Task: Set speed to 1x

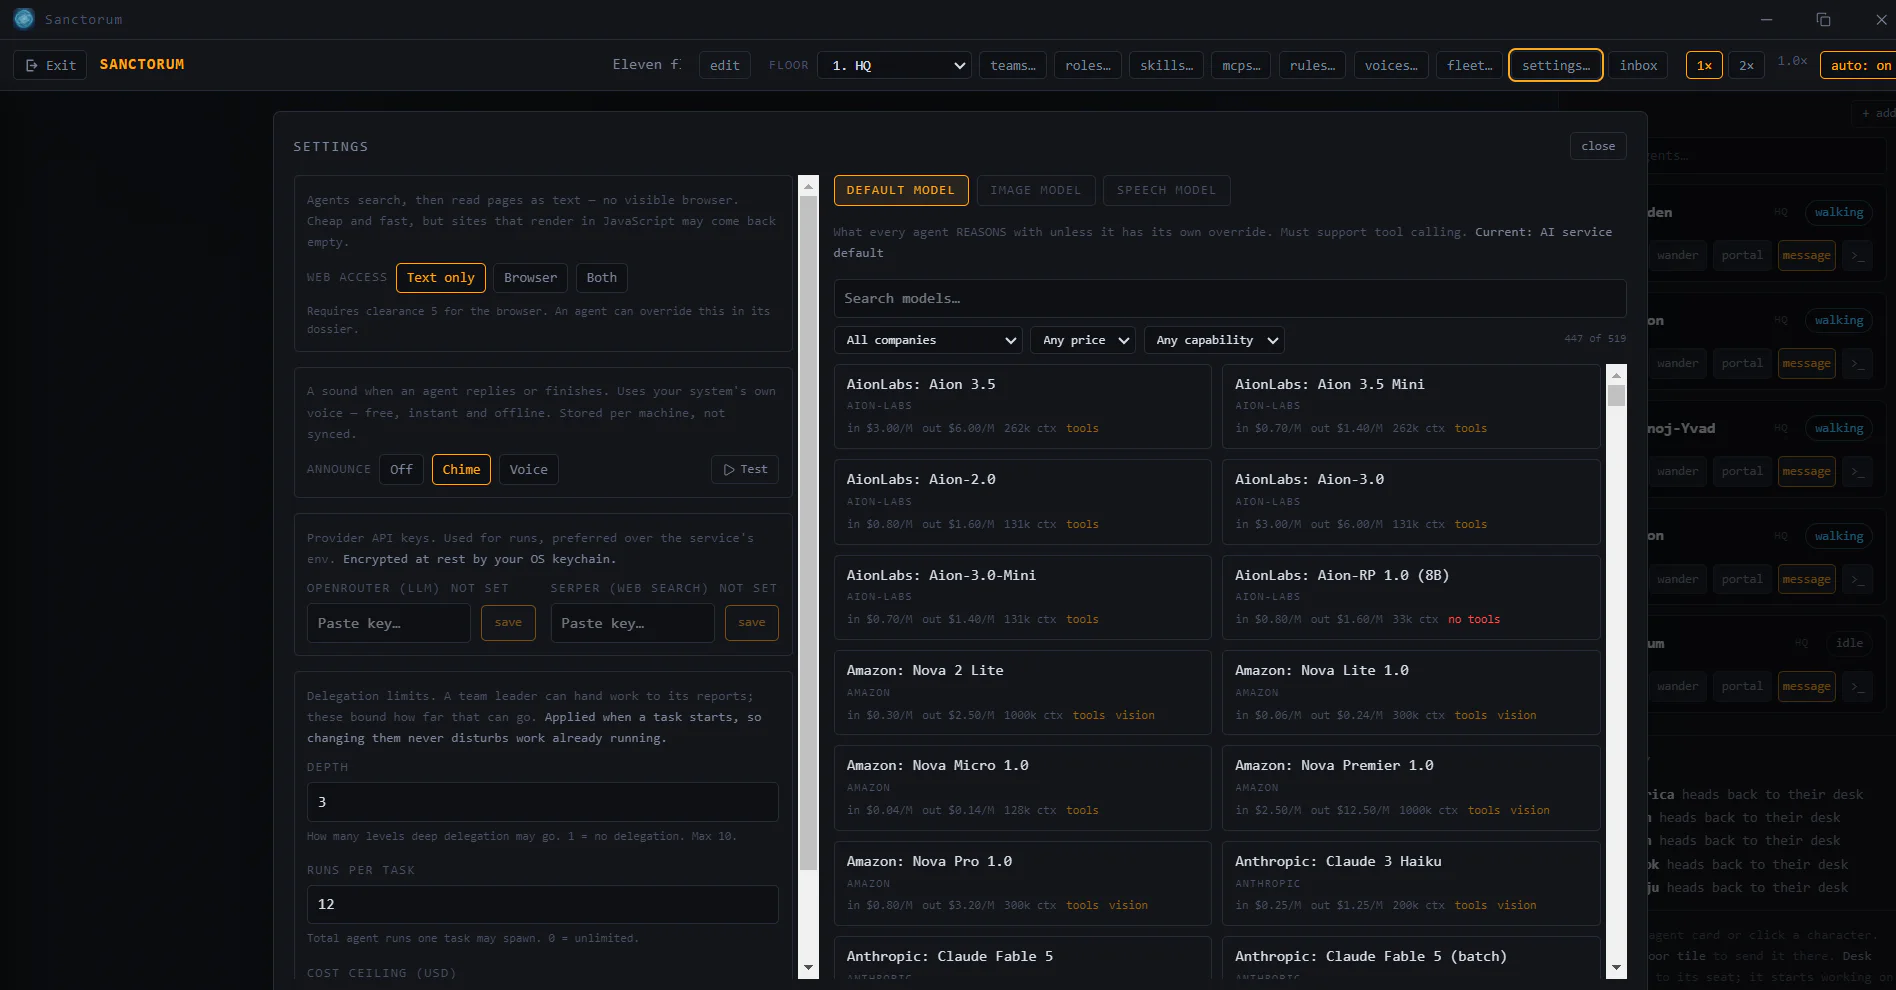Action: coord(1704,65)
